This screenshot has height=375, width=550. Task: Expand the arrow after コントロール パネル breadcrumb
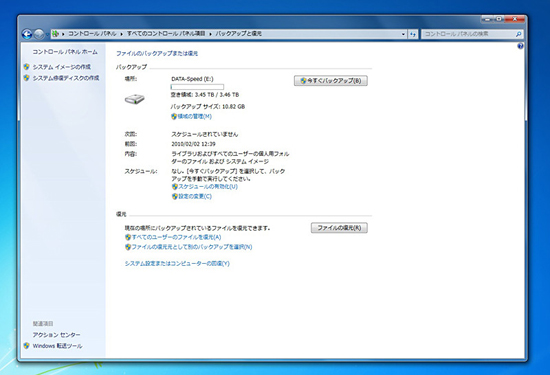coord(122,34)
